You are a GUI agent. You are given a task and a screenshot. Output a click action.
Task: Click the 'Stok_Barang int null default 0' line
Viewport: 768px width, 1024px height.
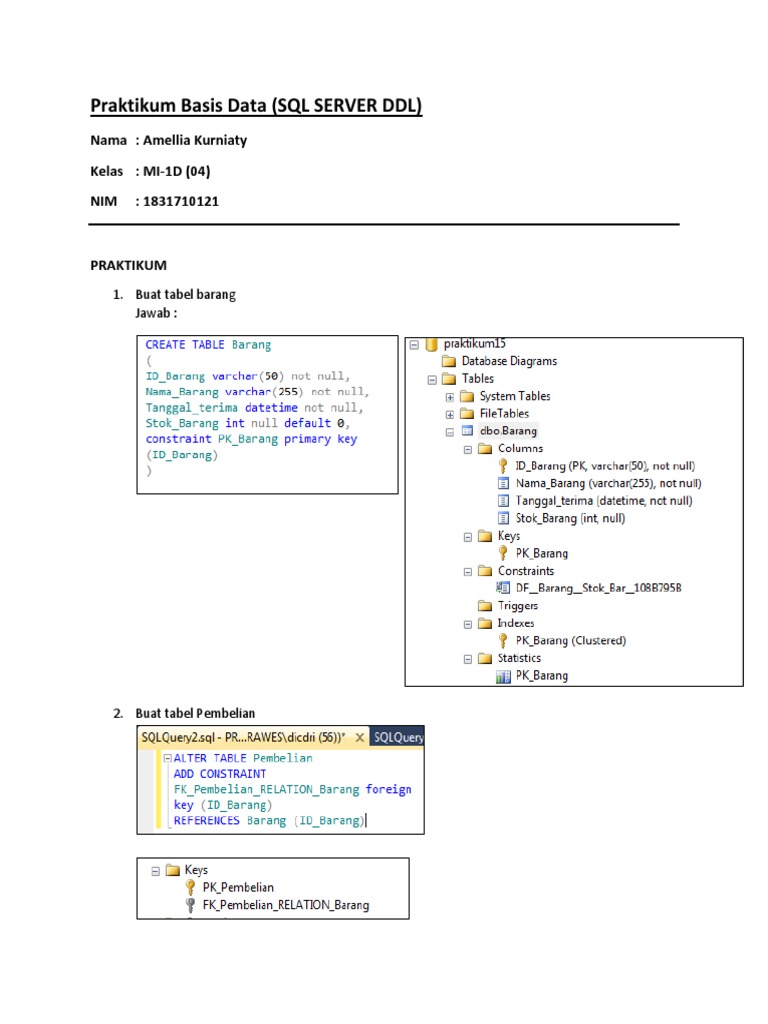point(247,423)
